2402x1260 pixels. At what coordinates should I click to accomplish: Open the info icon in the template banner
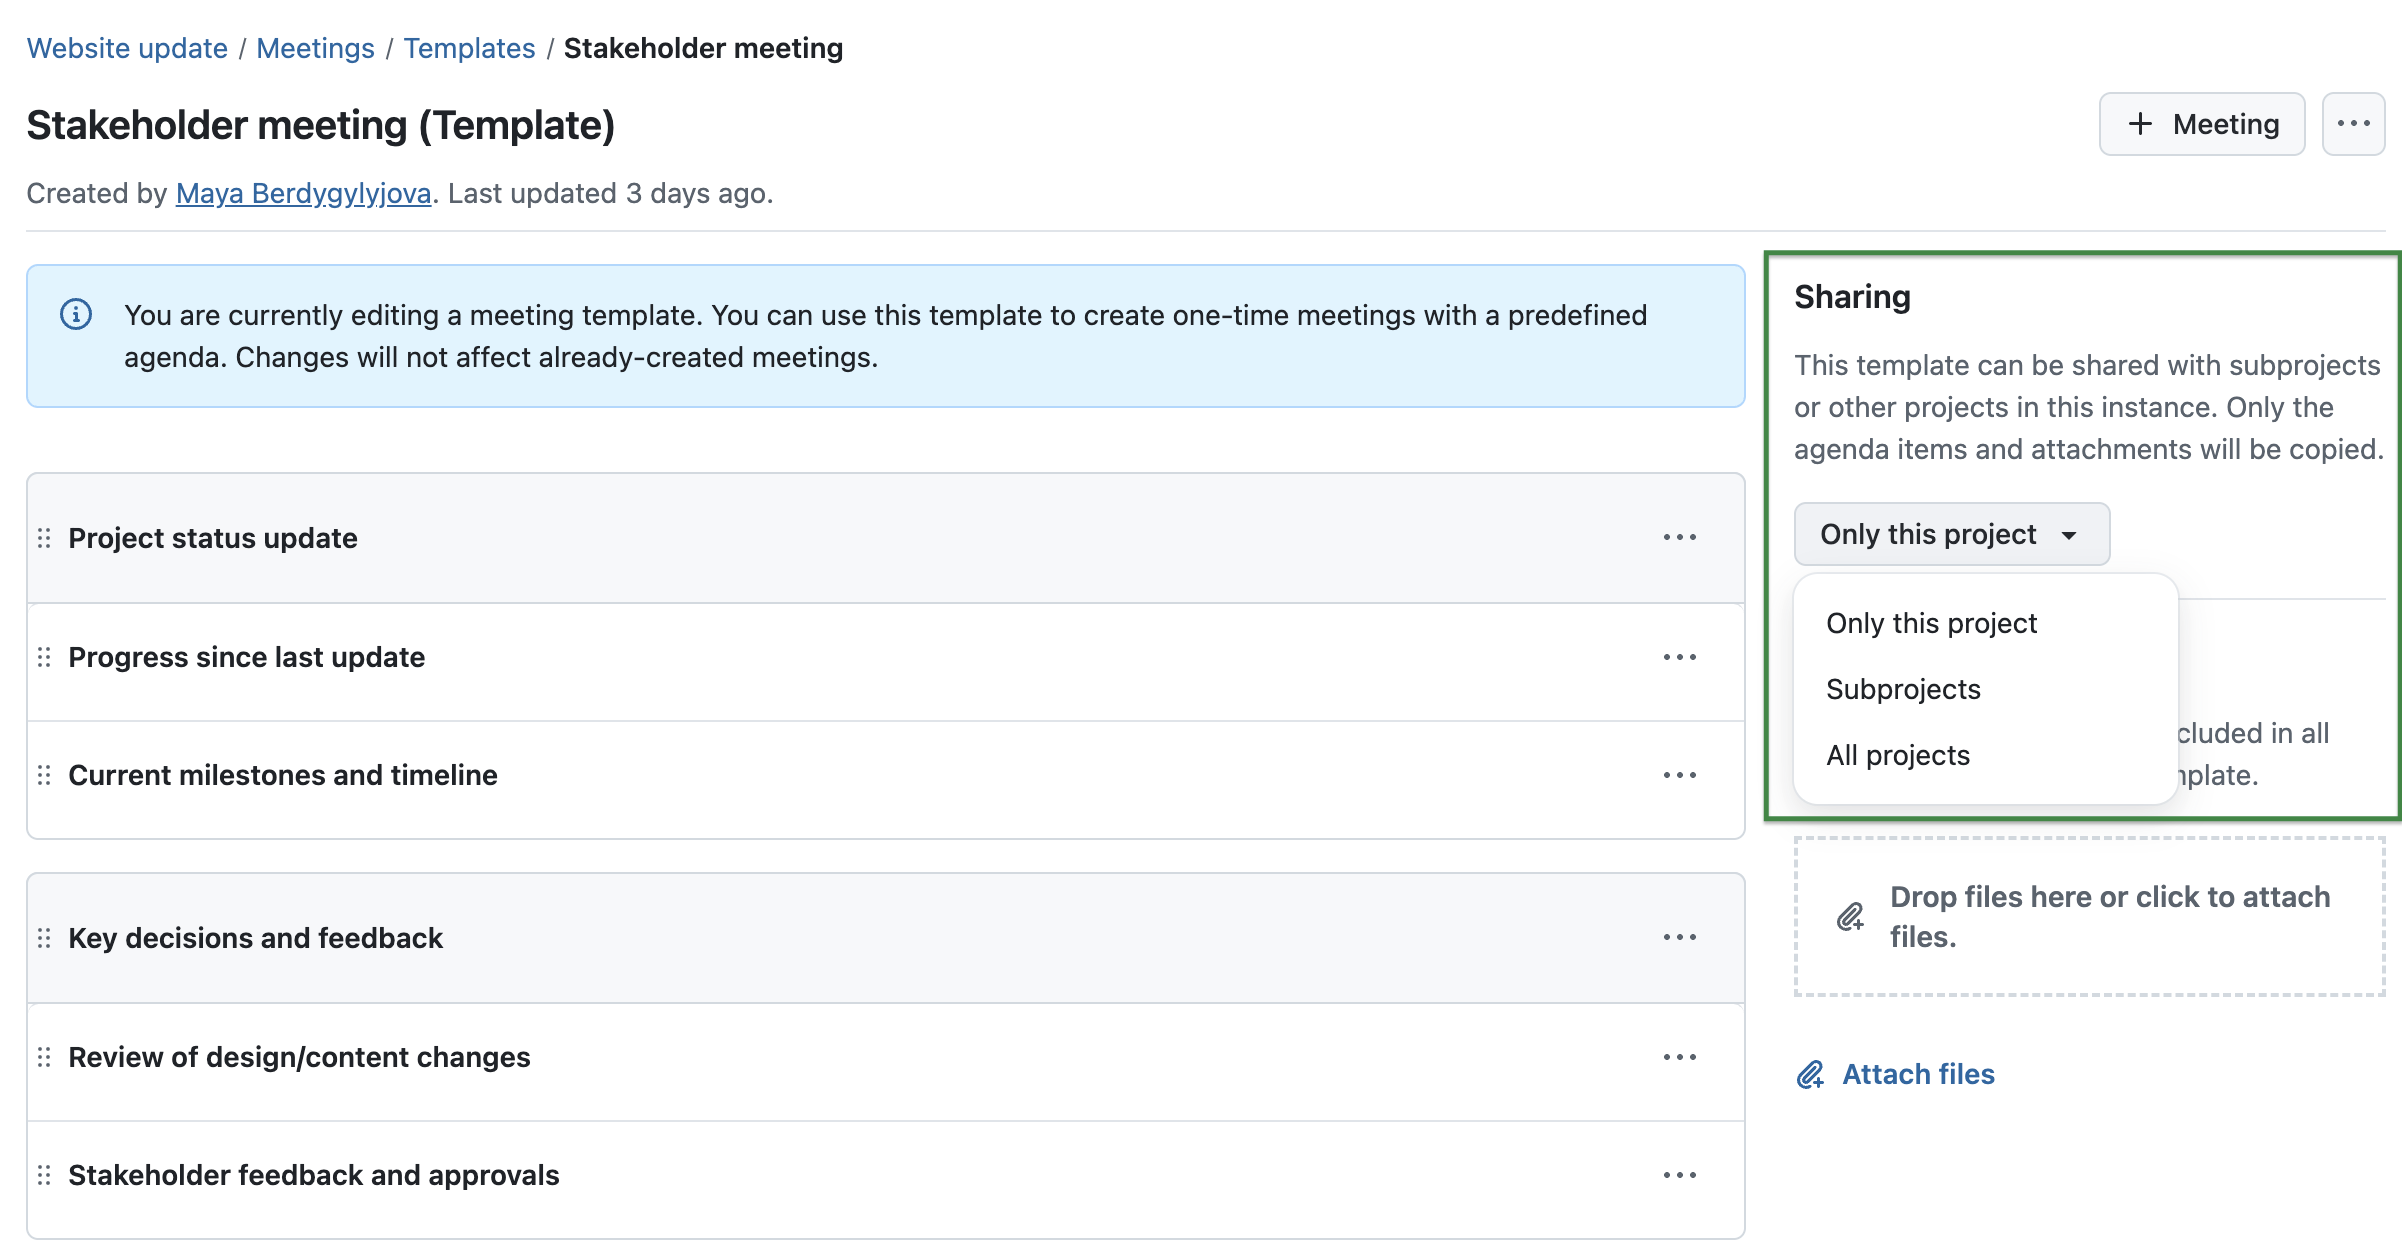pos(76,314)
